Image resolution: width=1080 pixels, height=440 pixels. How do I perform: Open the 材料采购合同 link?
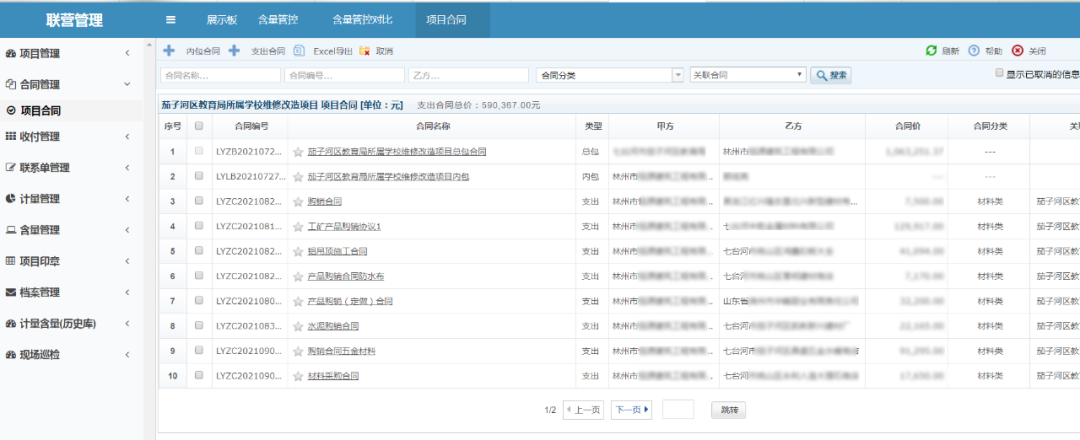[x=333, y=376]
